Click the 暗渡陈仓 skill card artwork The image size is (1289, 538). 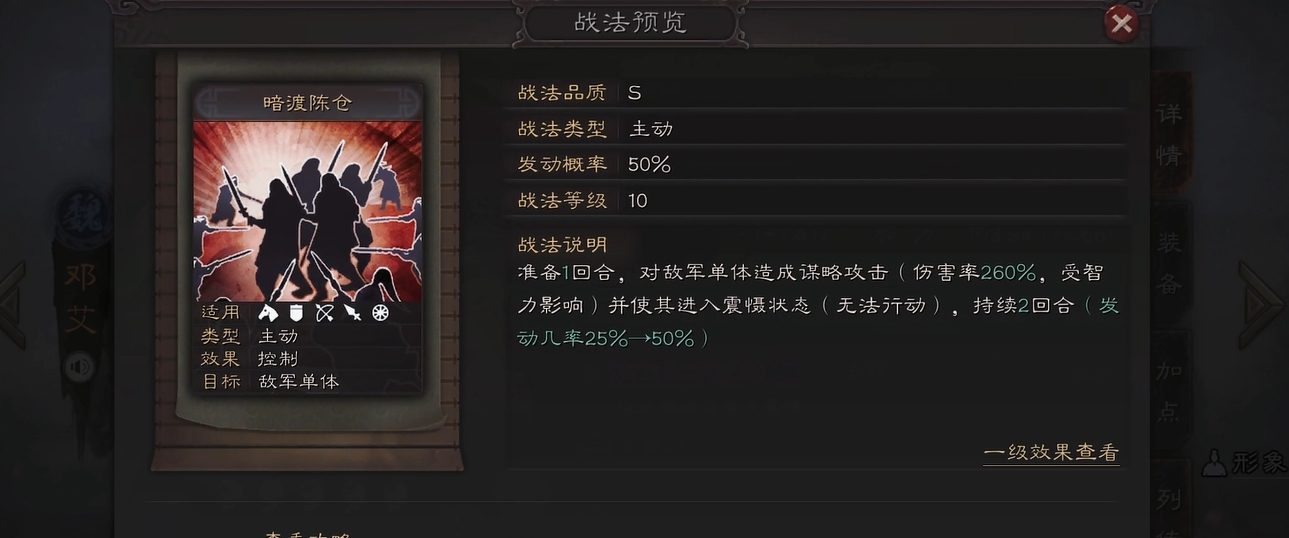point(307,211)
